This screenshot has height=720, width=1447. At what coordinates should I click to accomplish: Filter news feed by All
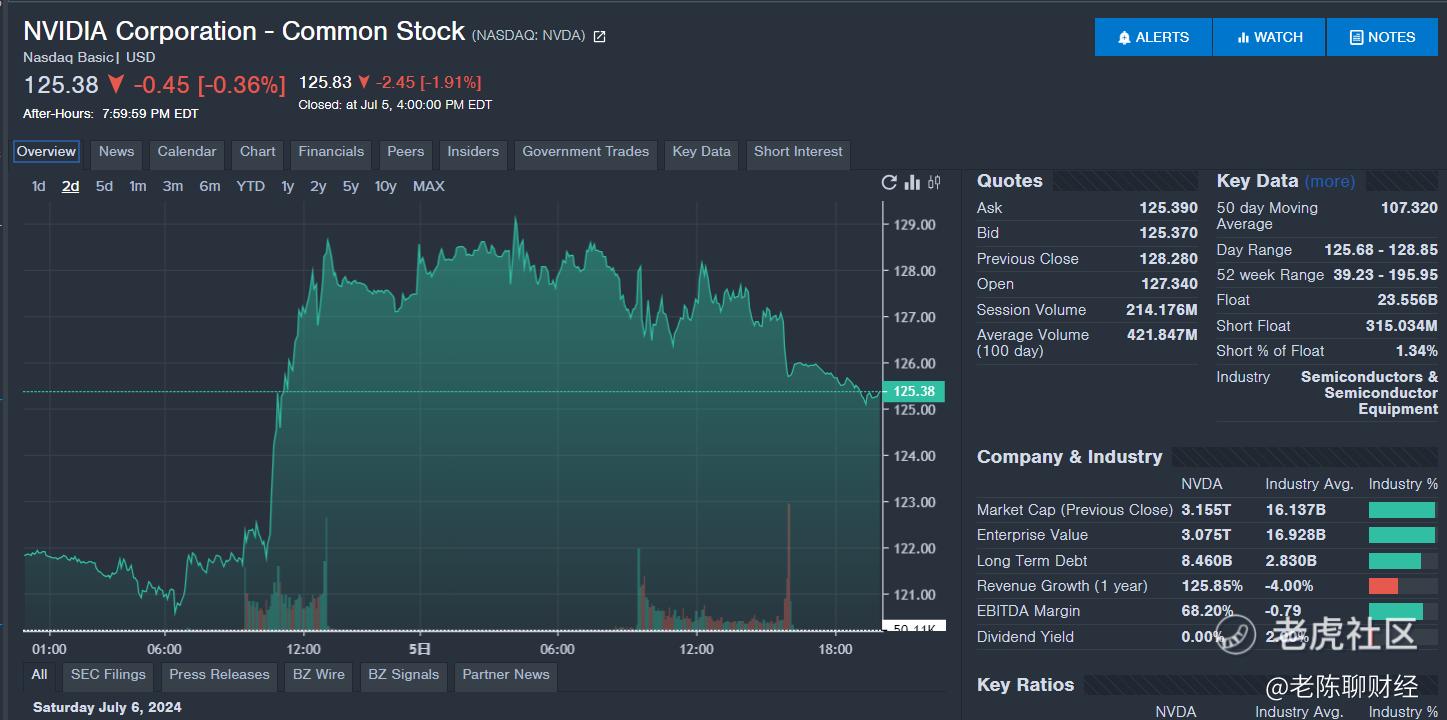pos(39,675)
